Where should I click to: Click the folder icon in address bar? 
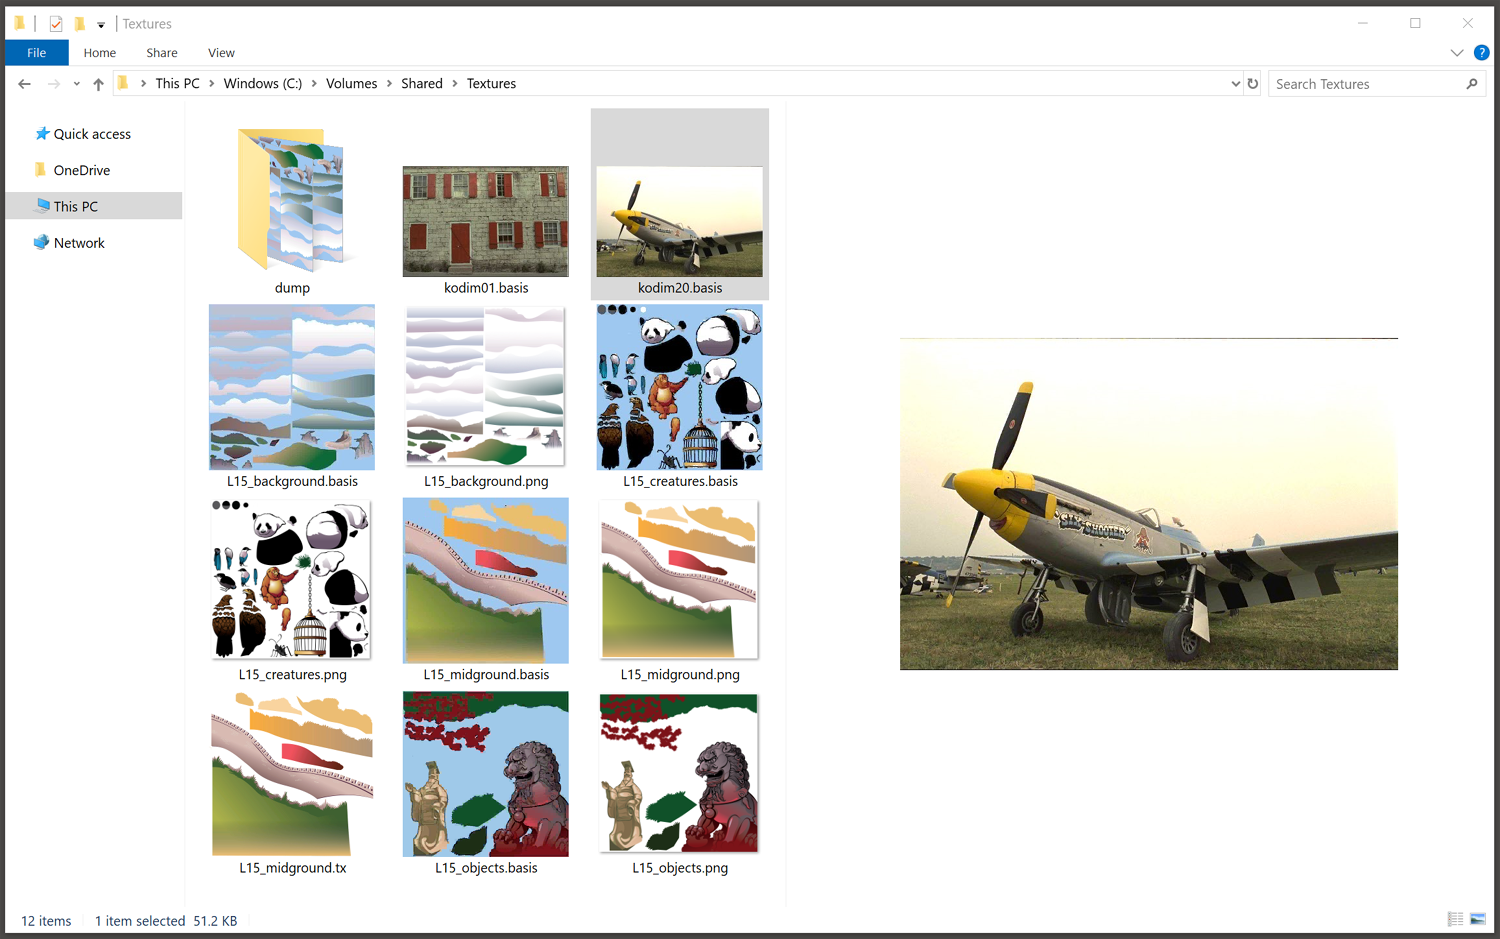[x=123, y=84]
